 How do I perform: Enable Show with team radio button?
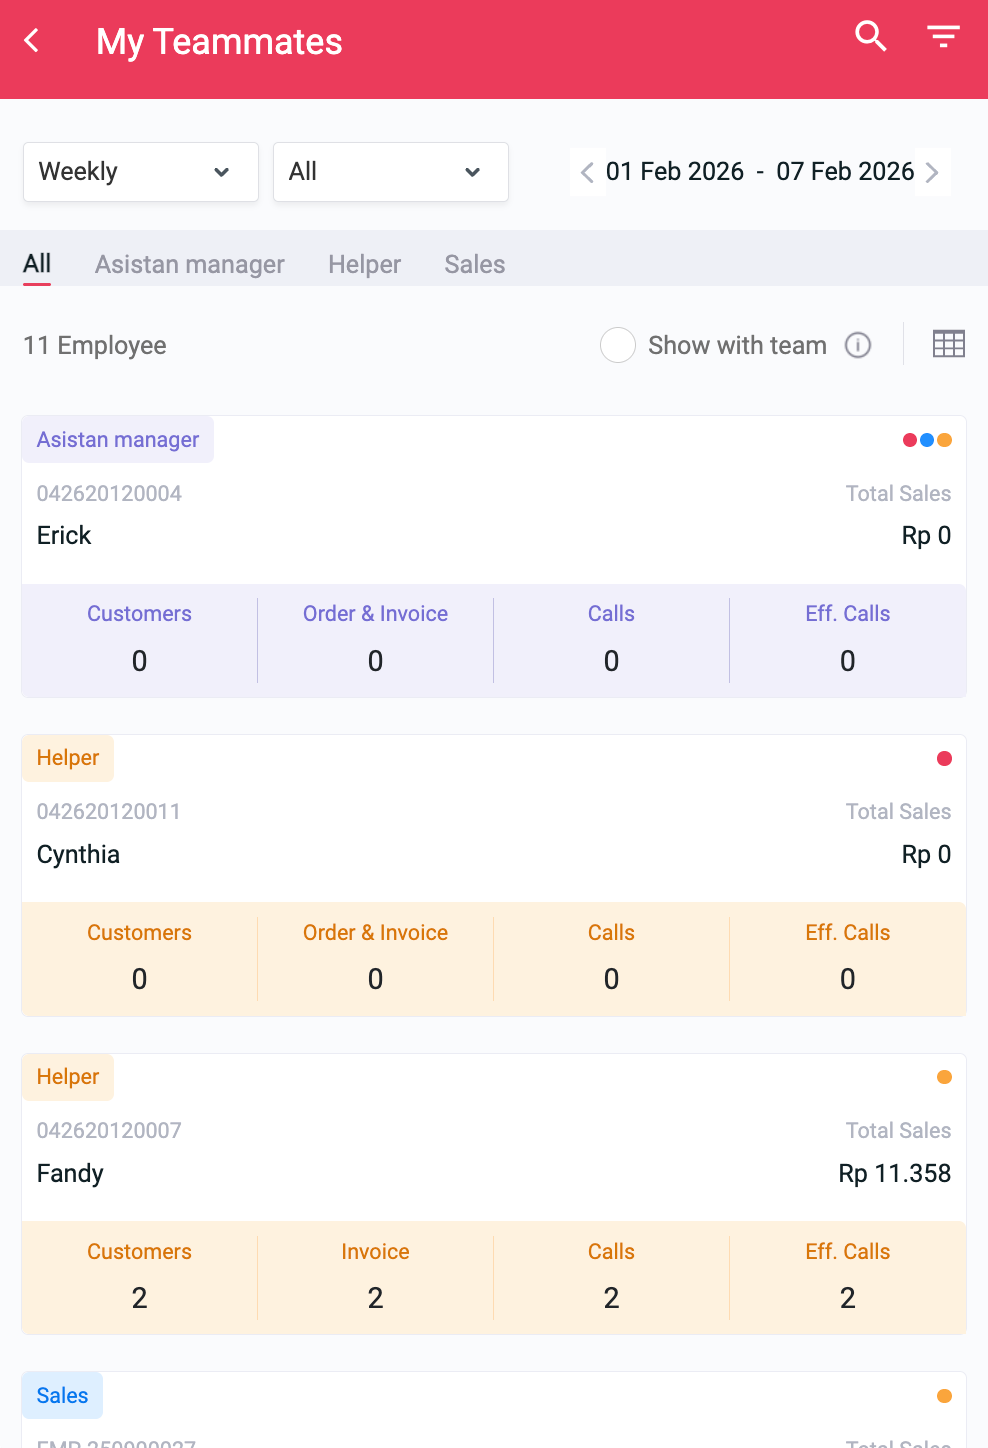[x=618, y=345]
